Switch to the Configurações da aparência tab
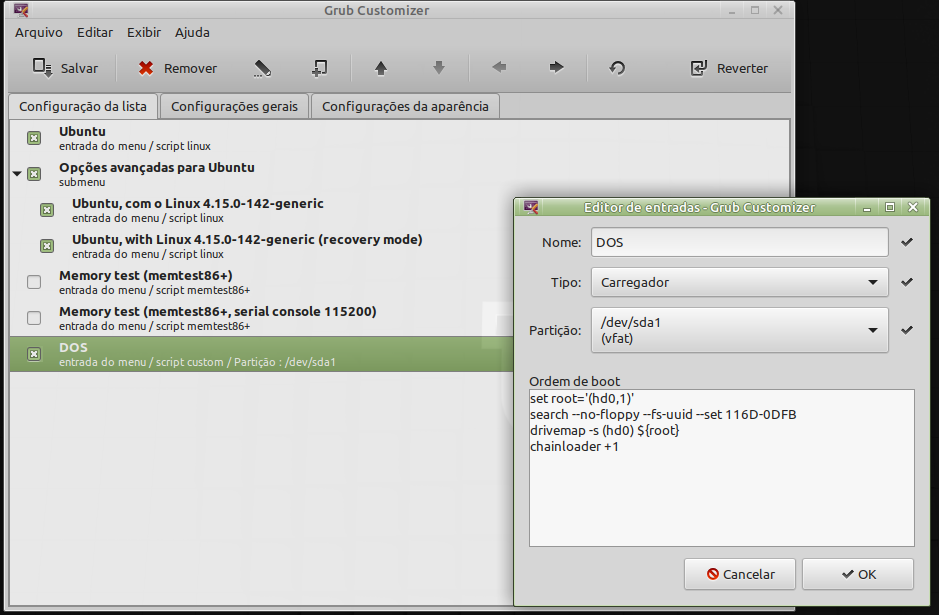 point(405,106)
